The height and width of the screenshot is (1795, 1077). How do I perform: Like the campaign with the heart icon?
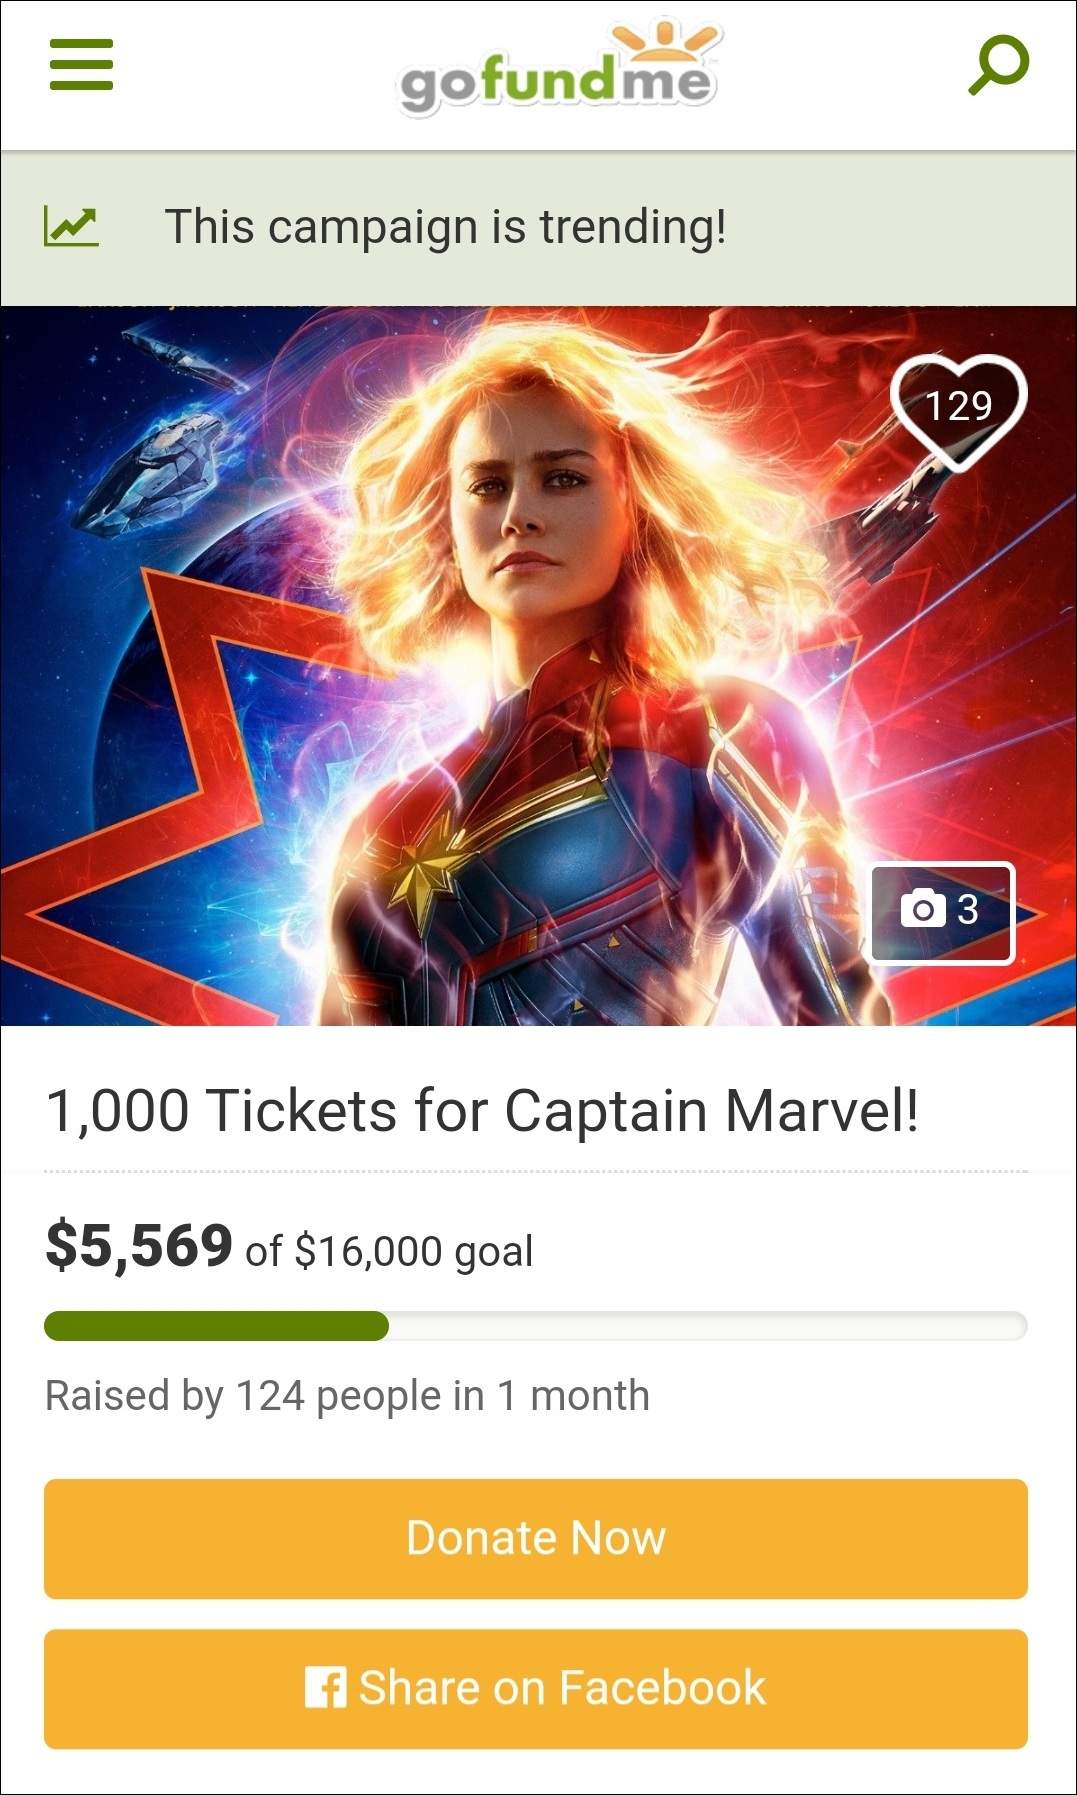click(x=958, y=410)
